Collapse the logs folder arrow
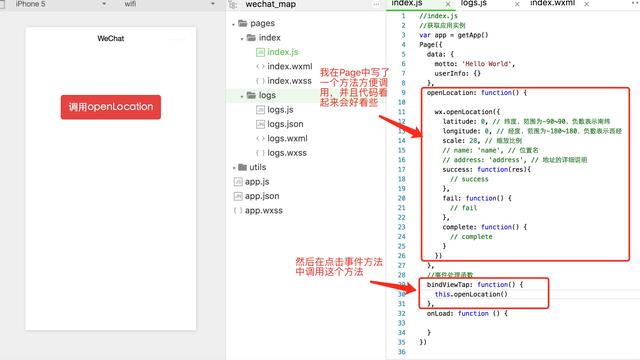The height and width of the screenshot is (360, 640). click(242, 96)
